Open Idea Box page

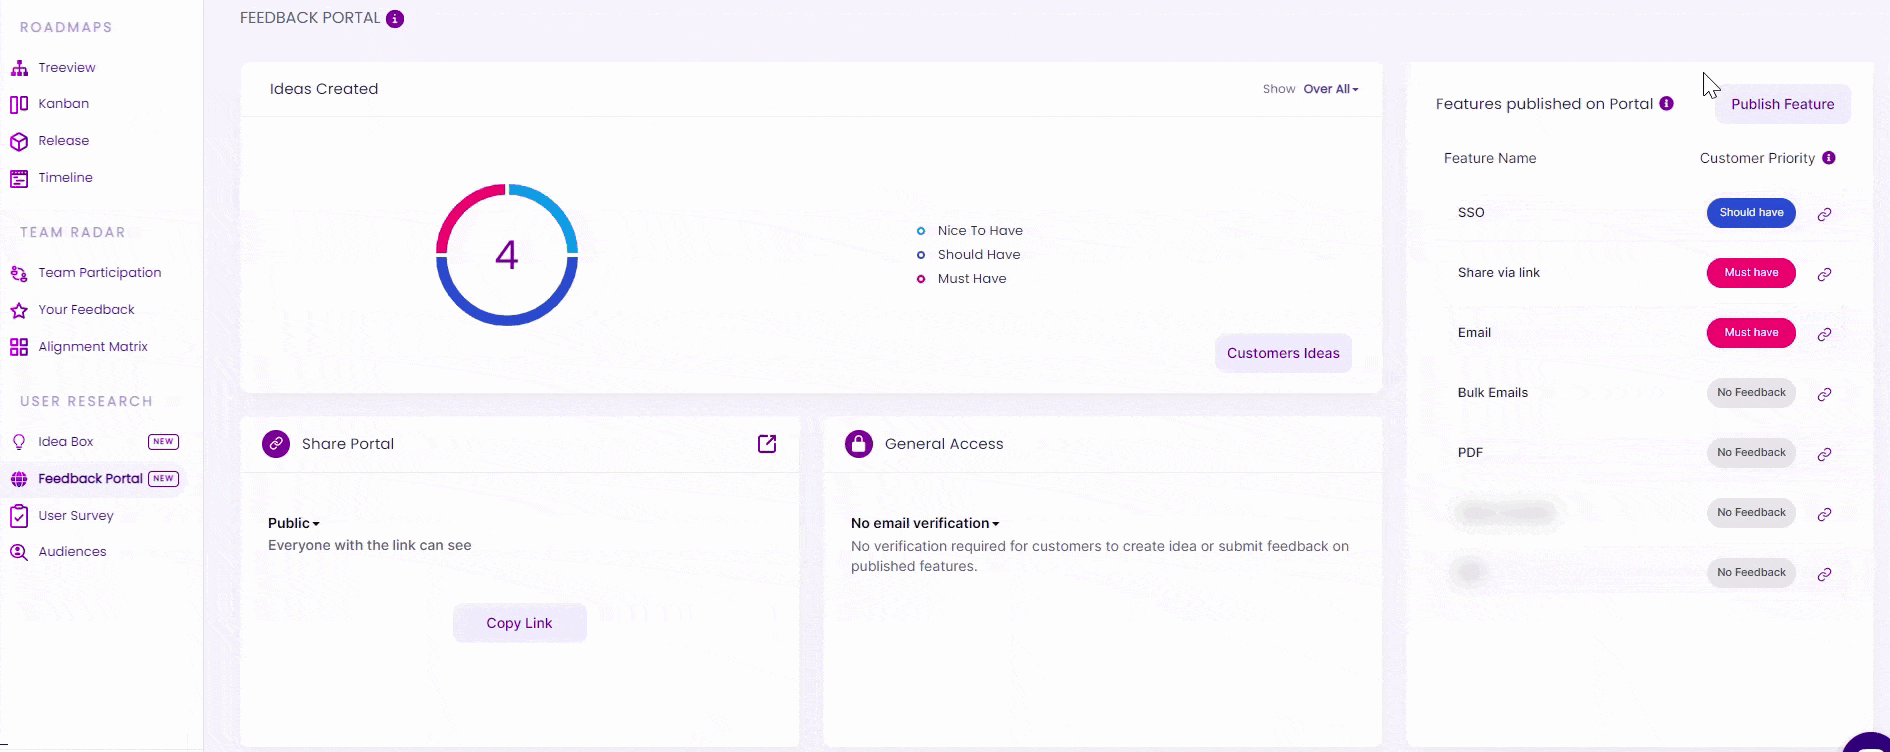pos(66,442)
